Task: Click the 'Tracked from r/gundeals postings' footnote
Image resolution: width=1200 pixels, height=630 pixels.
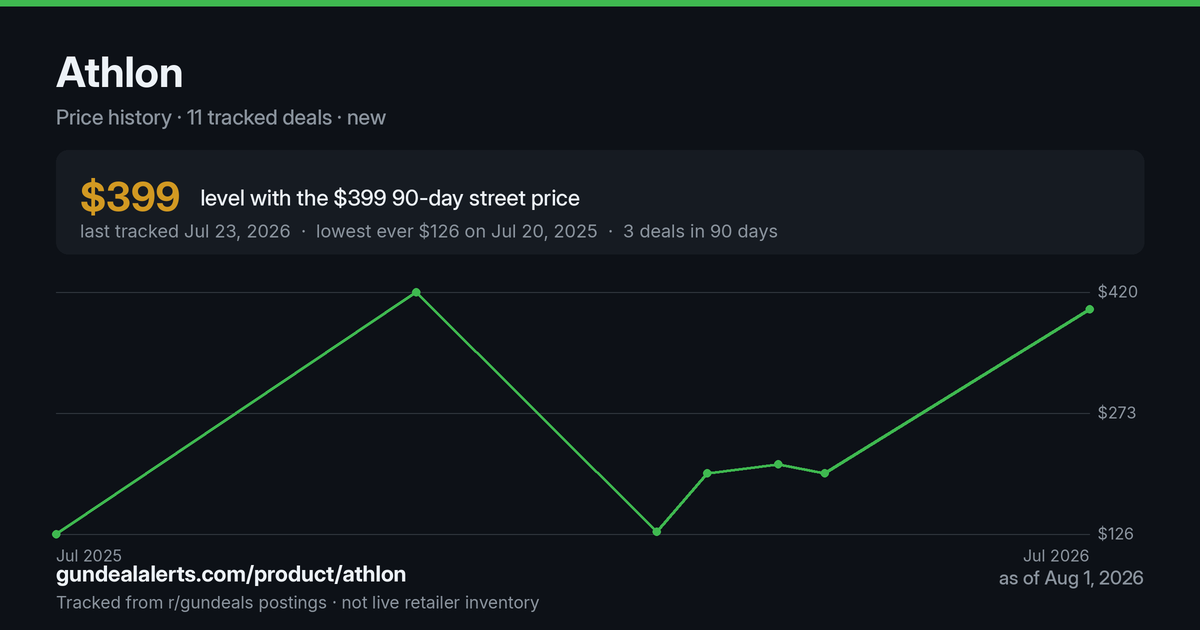Action: (x=191, y=602)
